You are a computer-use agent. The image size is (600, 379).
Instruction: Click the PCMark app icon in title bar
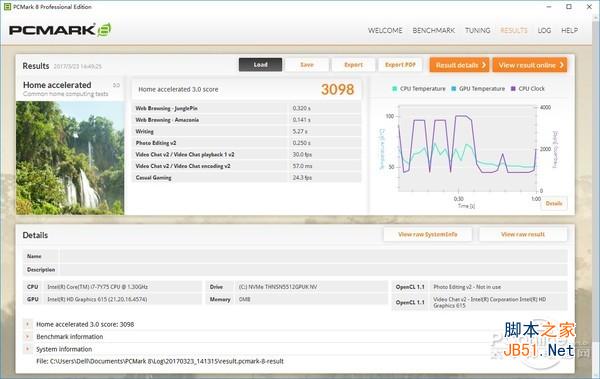coord(7,7)
